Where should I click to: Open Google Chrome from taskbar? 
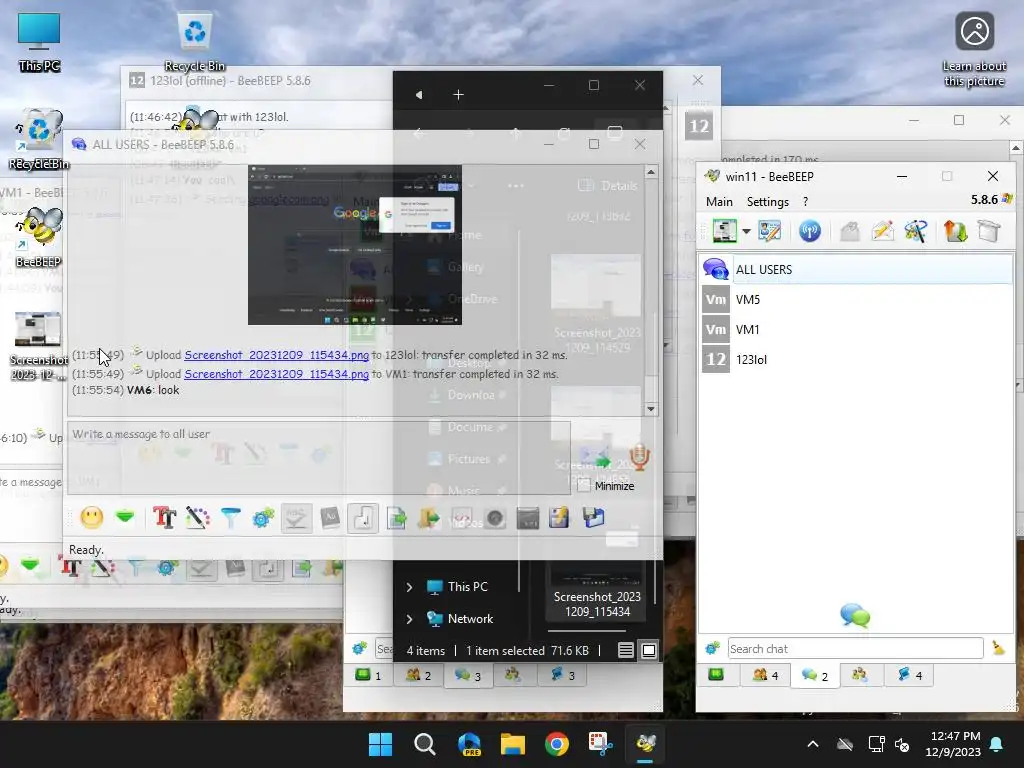[x=557, y=744]
